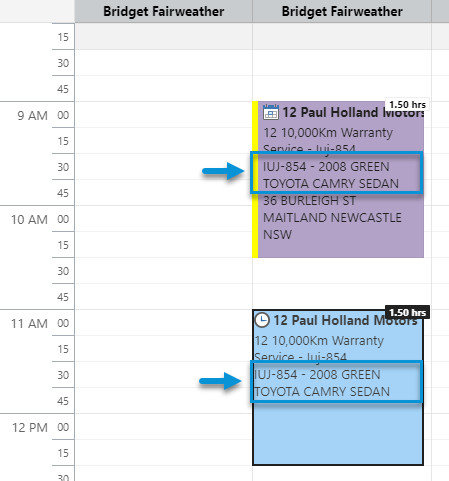Select the purple Paul Holland Motors appointment title
449x481 pixels.
point(353,113)
